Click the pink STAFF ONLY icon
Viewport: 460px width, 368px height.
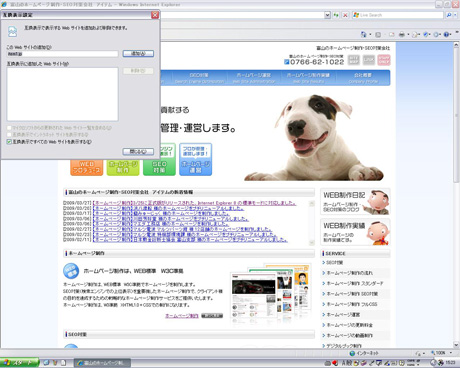point(384,60)
